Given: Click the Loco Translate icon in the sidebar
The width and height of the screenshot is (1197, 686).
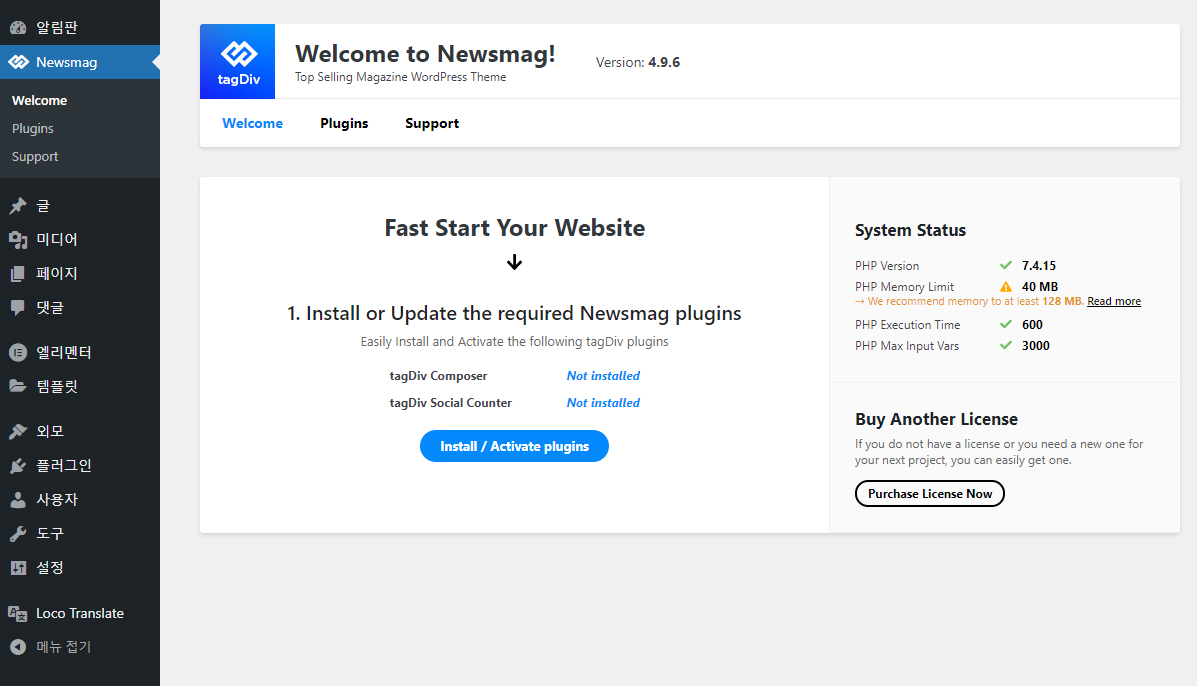Looking at the screenshot, I should pos(18,614).
